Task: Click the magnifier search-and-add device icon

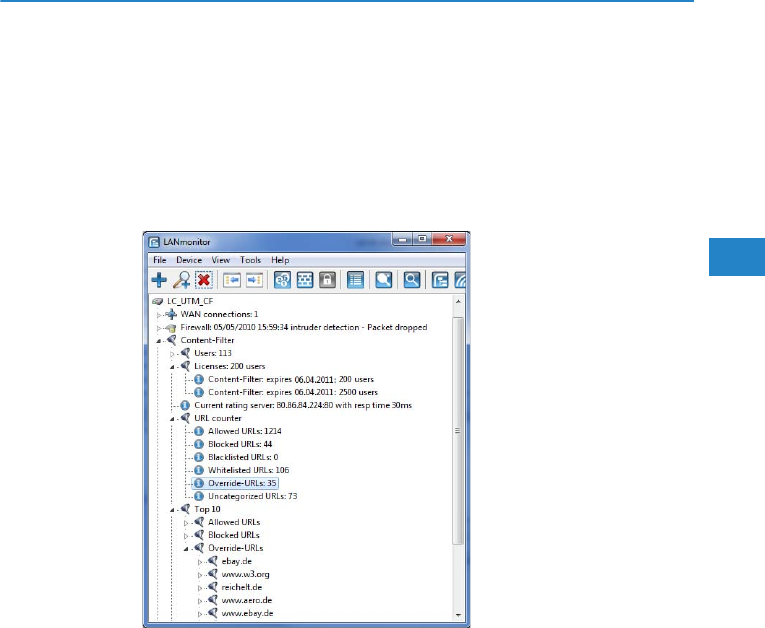Action: coord(181,280)
